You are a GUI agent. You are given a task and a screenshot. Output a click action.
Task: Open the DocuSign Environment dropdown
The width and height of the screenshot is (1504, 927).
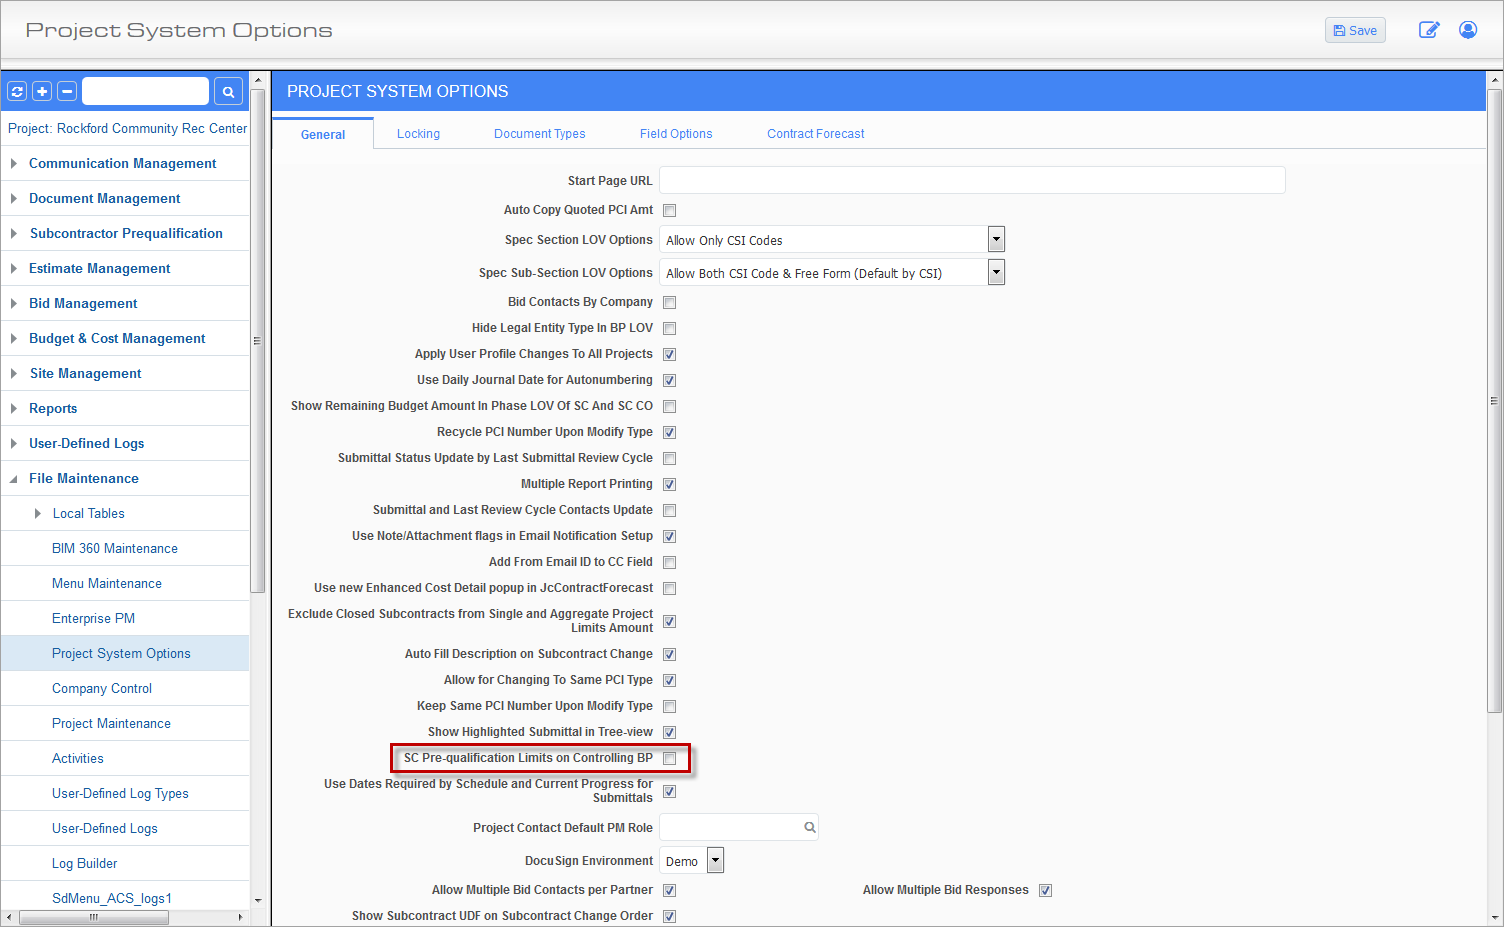tap(715, 861)
